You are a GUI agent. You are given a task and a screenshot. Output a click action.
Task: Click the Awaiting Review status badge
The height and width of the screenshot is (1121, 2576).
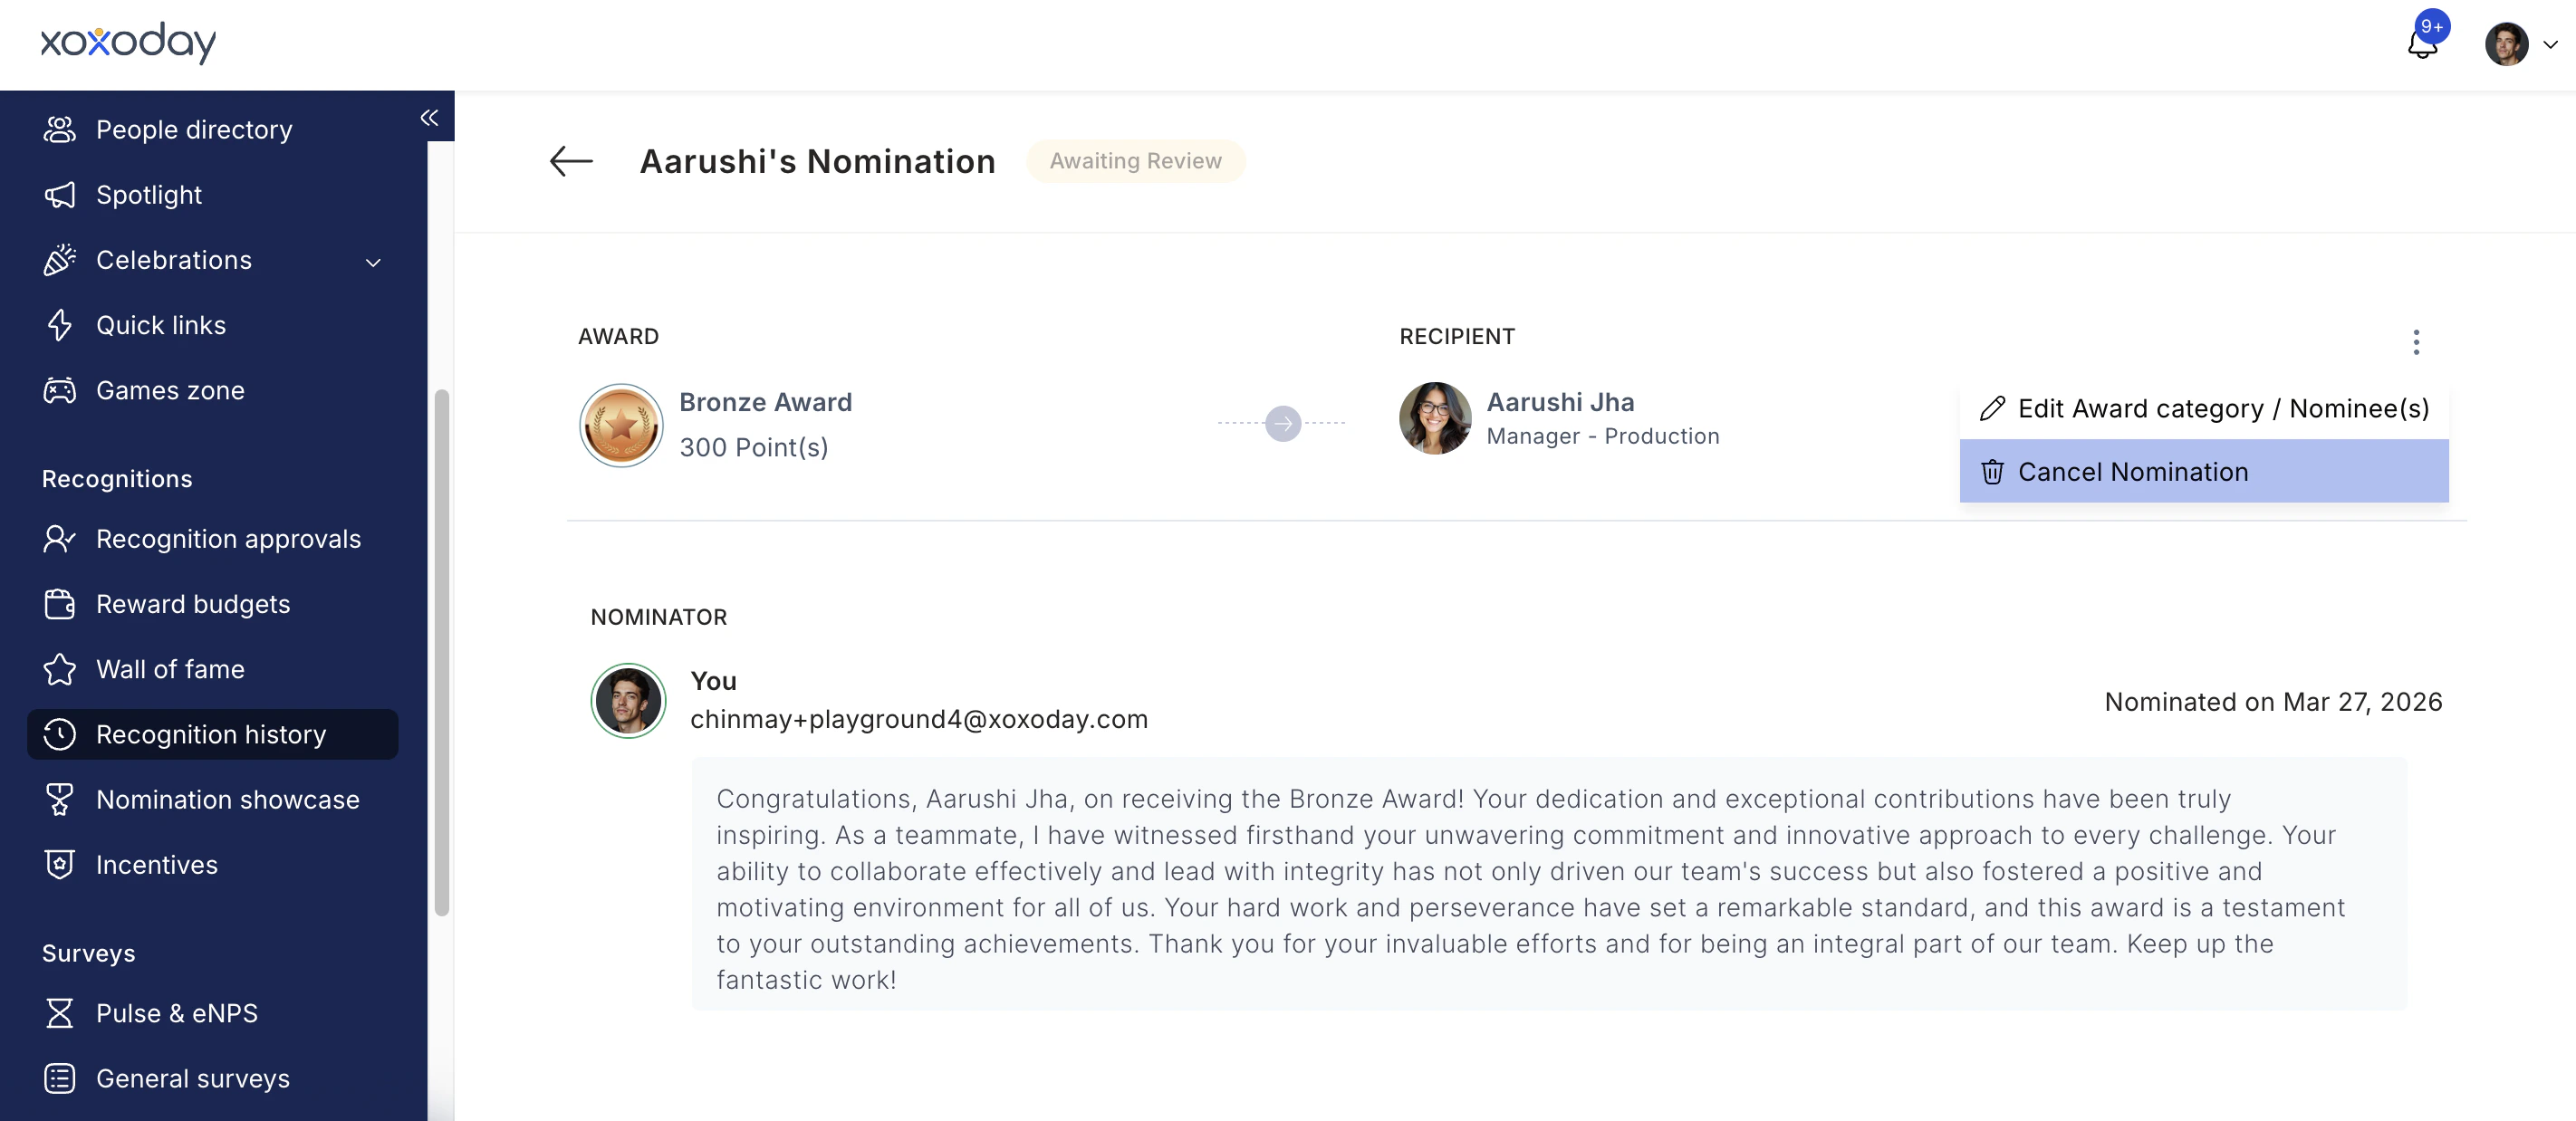1135,161
